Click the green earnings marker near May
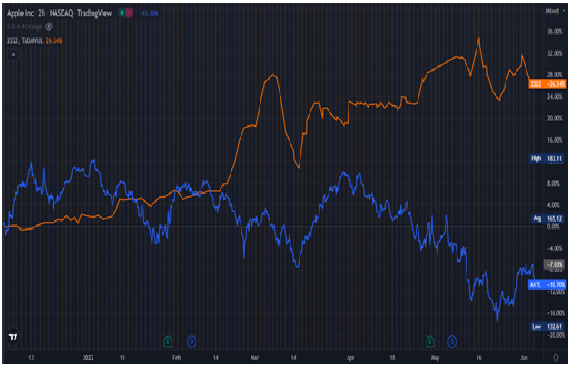 point(430,342)
